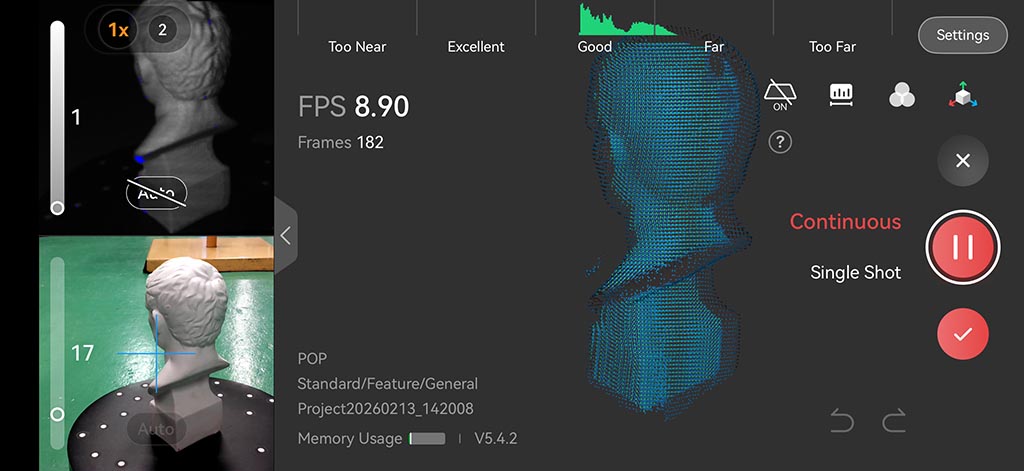
Task: Click the 3D axis cube icon
Action: tap(963, 95)
